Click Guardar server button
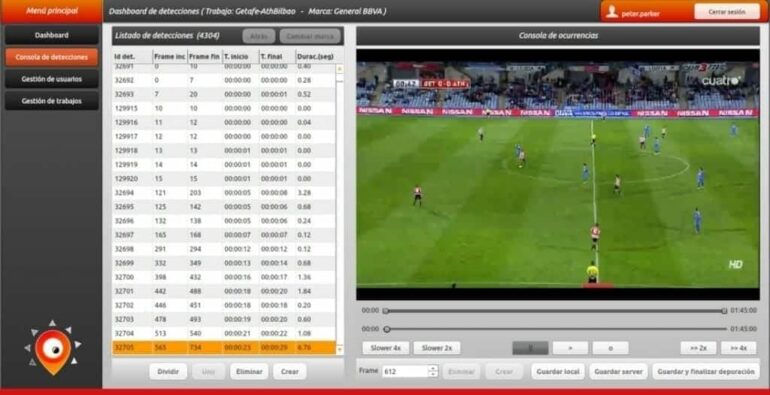 point(618,371)
